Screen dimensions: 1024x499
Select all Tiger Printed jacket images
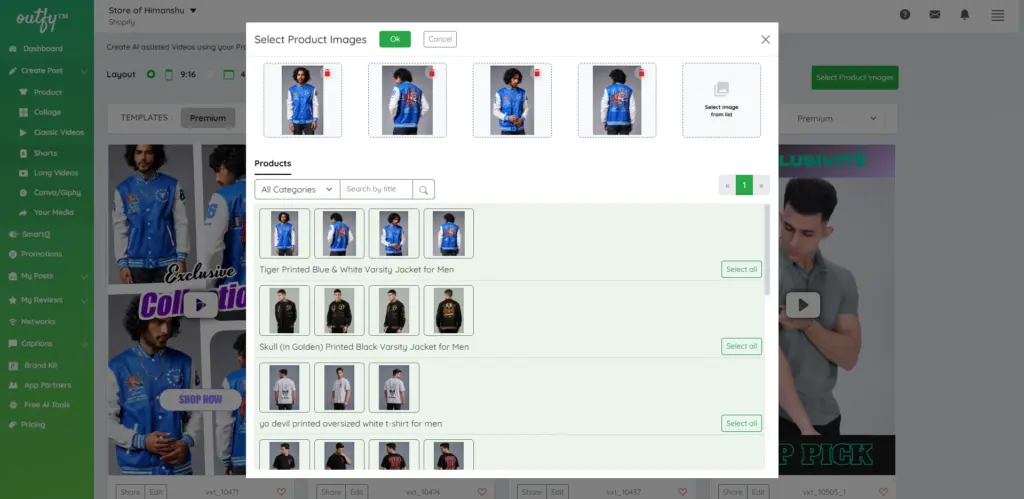(x=741, y=269)
